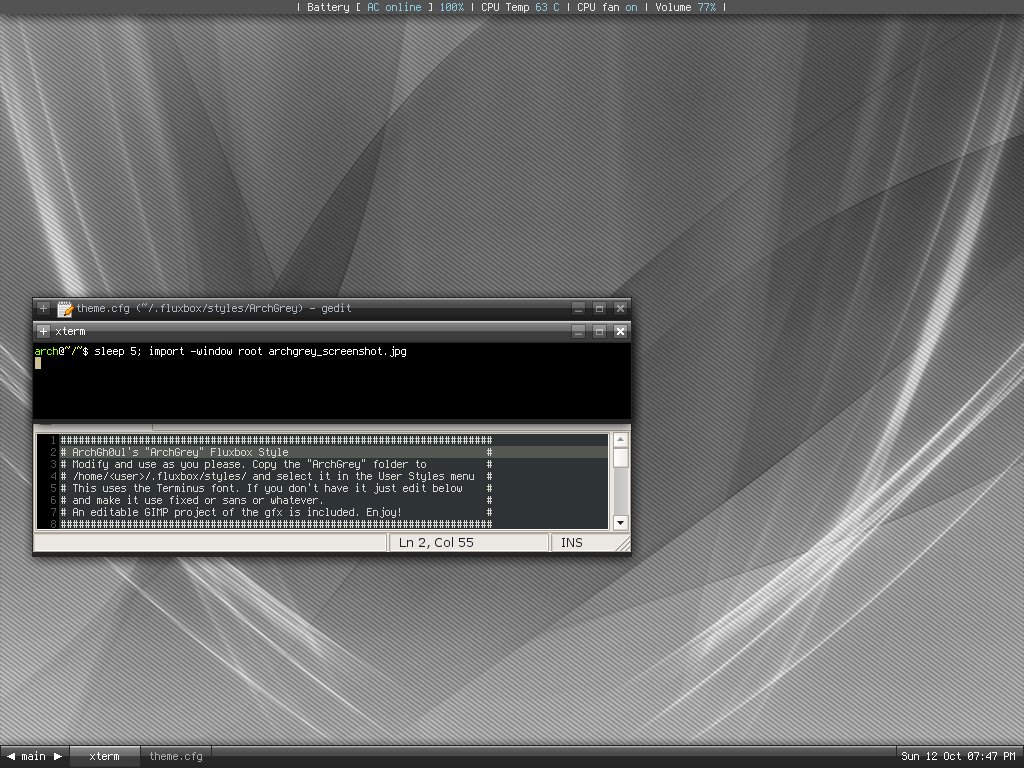Viewport: 1024px width, 768px height.
Task: Click the clock showing Sun 12 Oct
Action: tap(958, 756)
